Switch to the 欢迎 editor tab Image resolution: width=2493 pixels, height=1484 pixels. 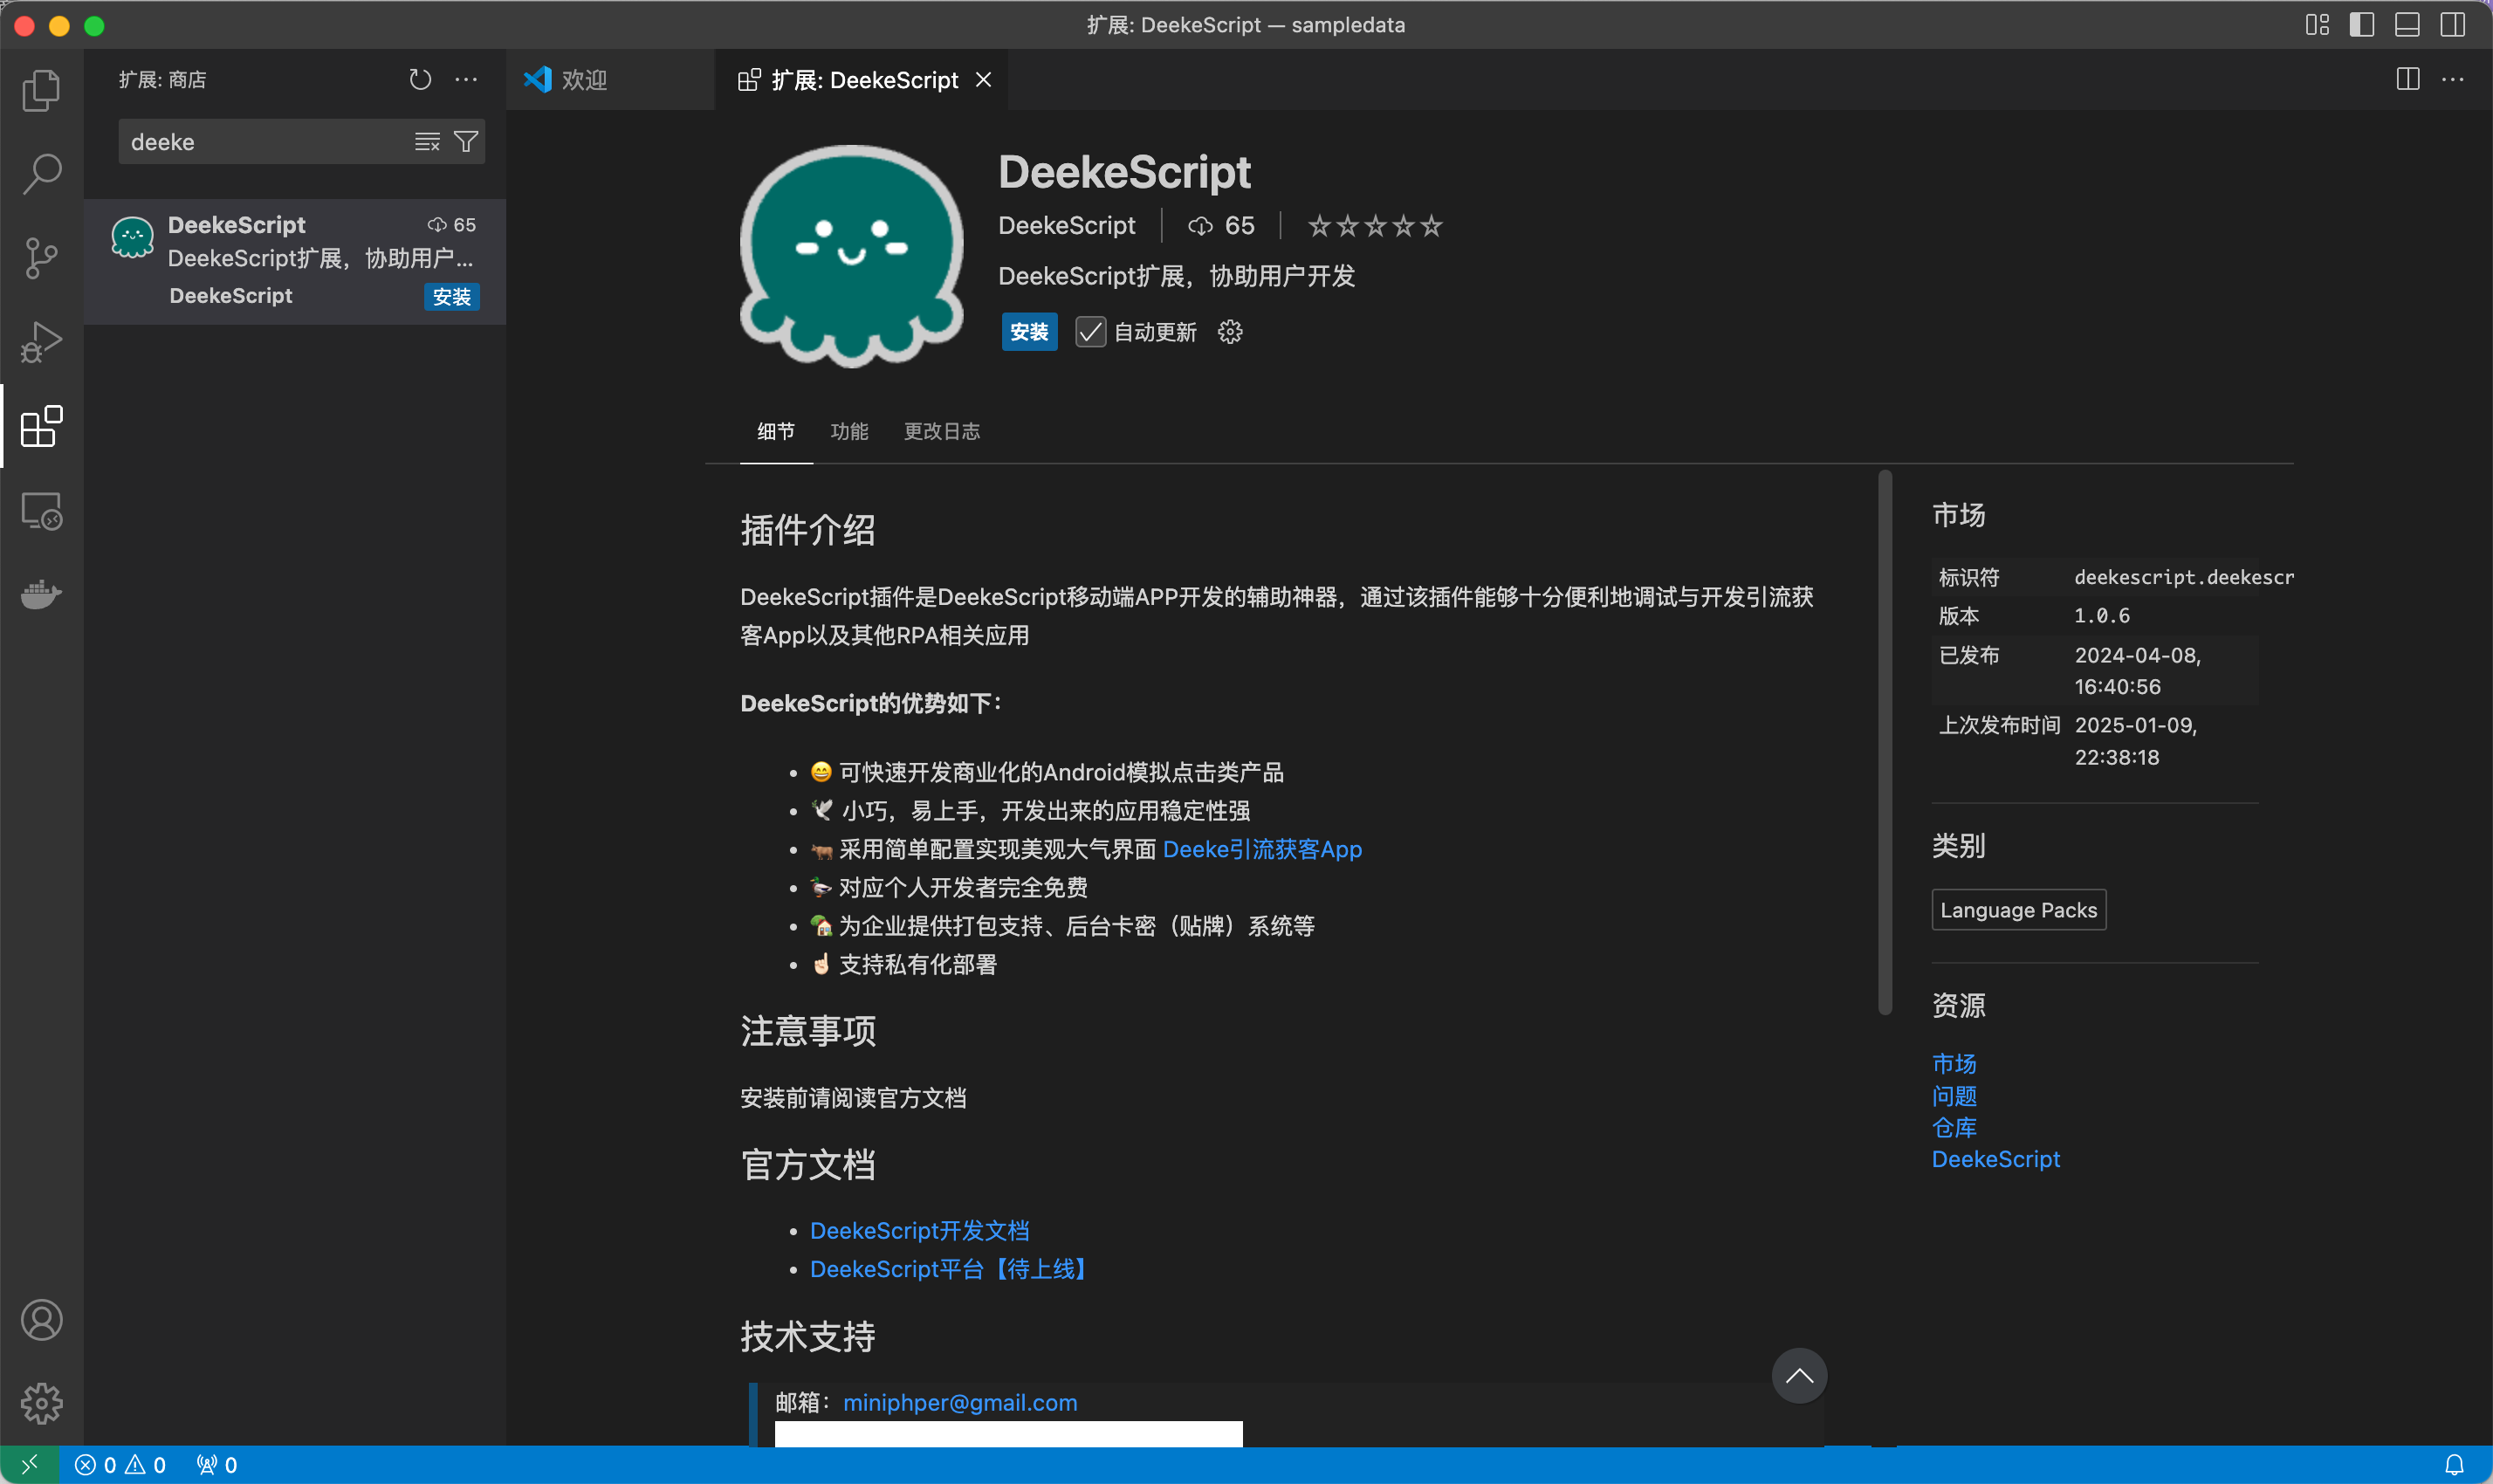[x=584, y=80]
